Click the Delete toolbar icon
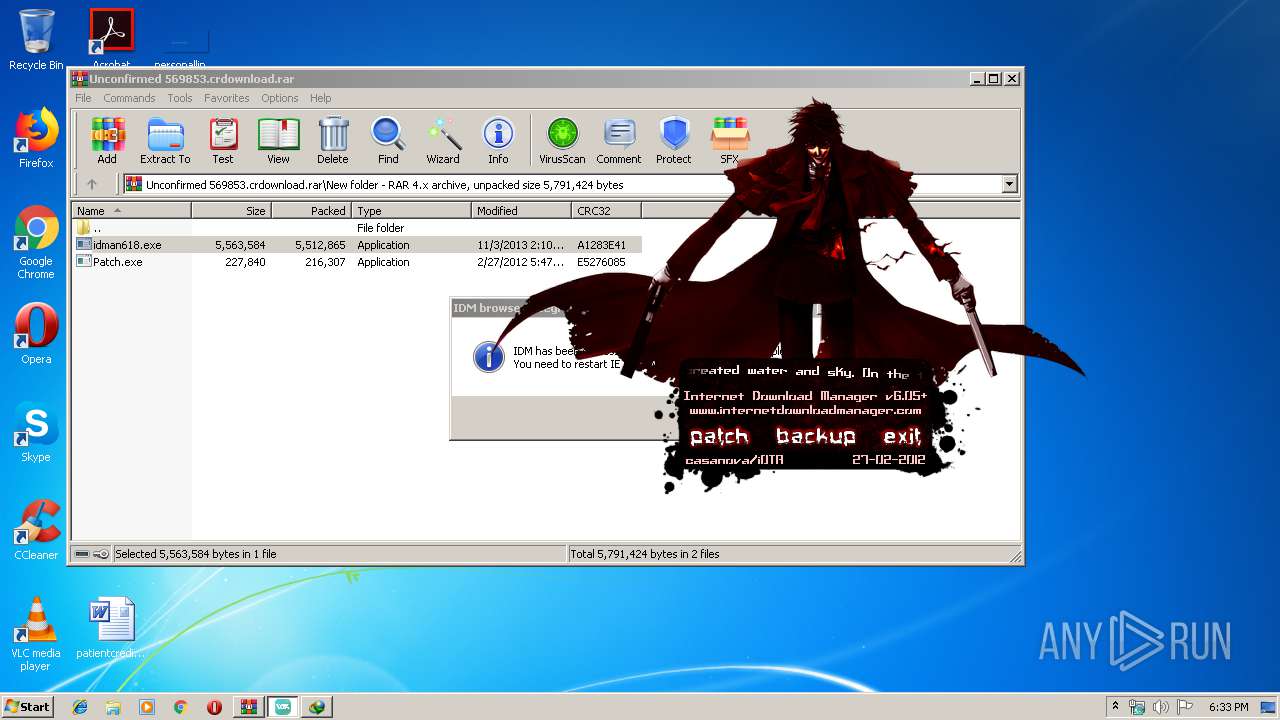This screenshot has height=720, width=1280. pyautogui.click(x=333, y=140)
